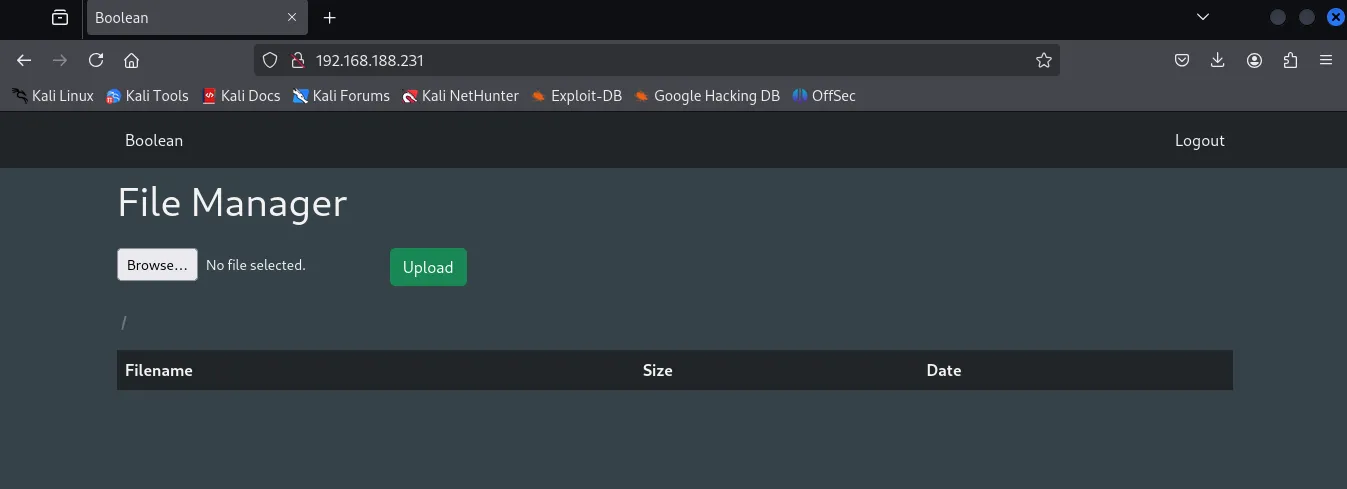Close the Boolean tab

click(x=292, y=18)
